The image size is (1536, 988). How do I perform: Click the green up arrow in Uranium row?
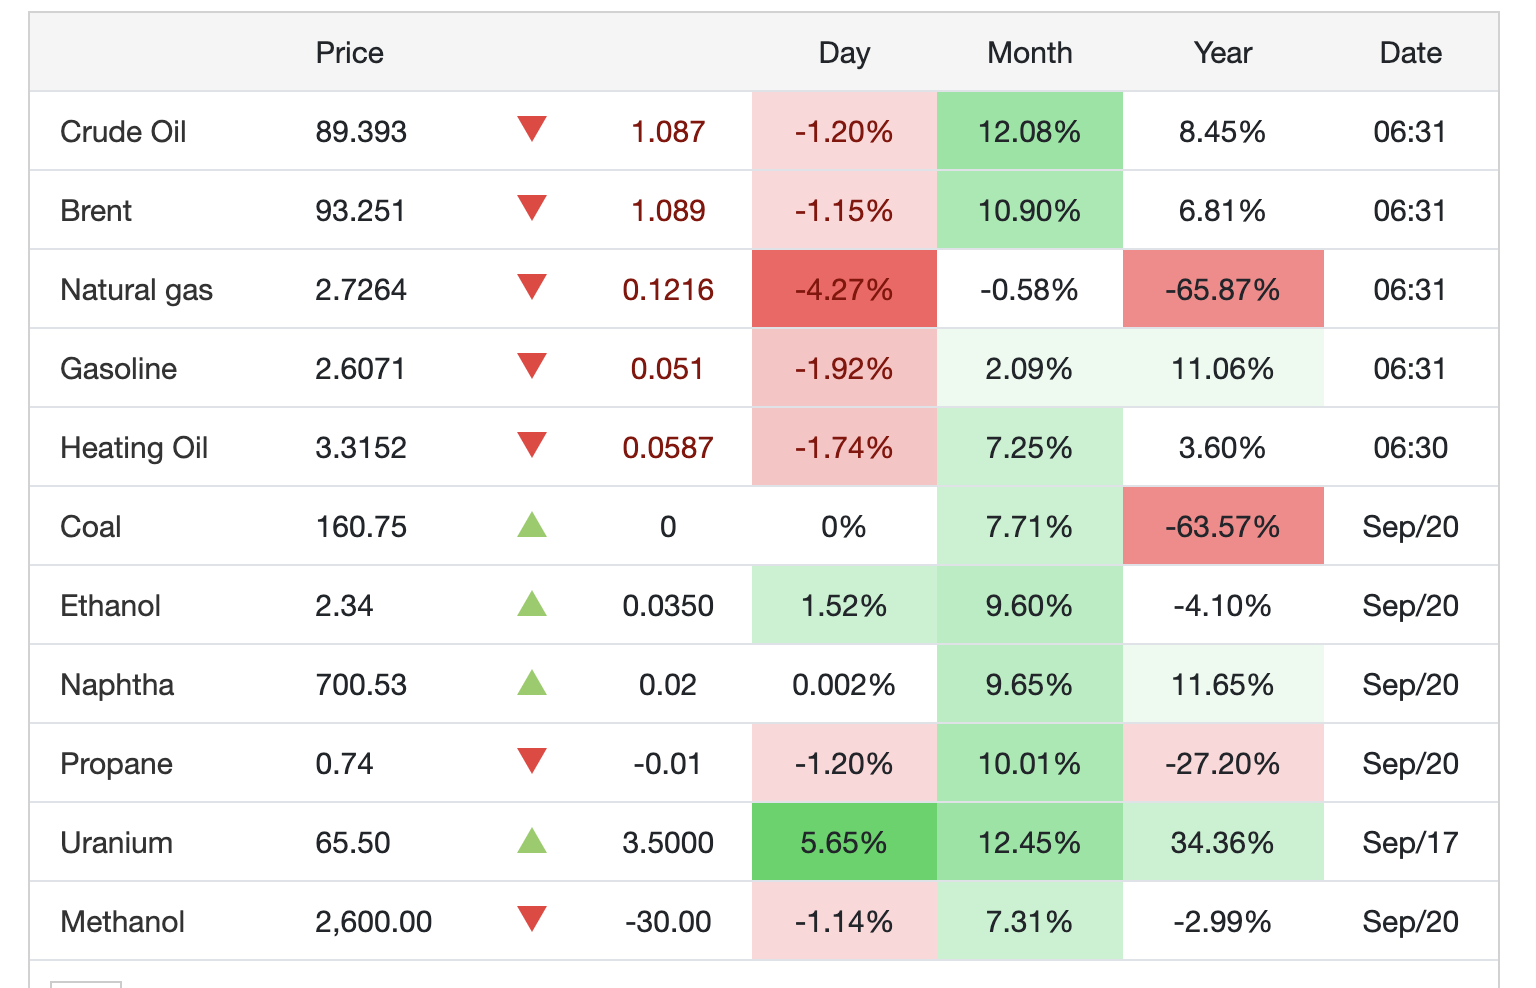coord(532,840)
